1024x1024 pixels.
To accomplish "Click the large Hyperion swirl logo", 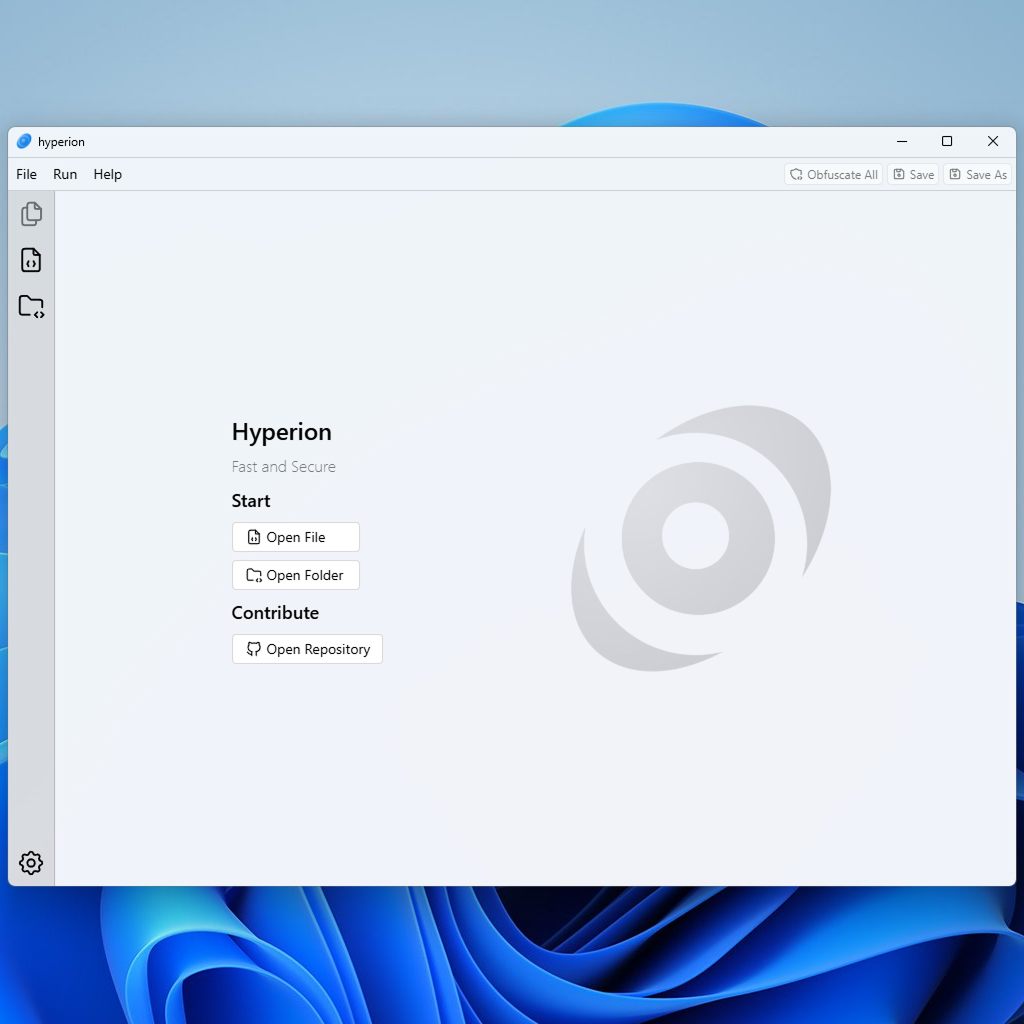I will coord(699,538).
